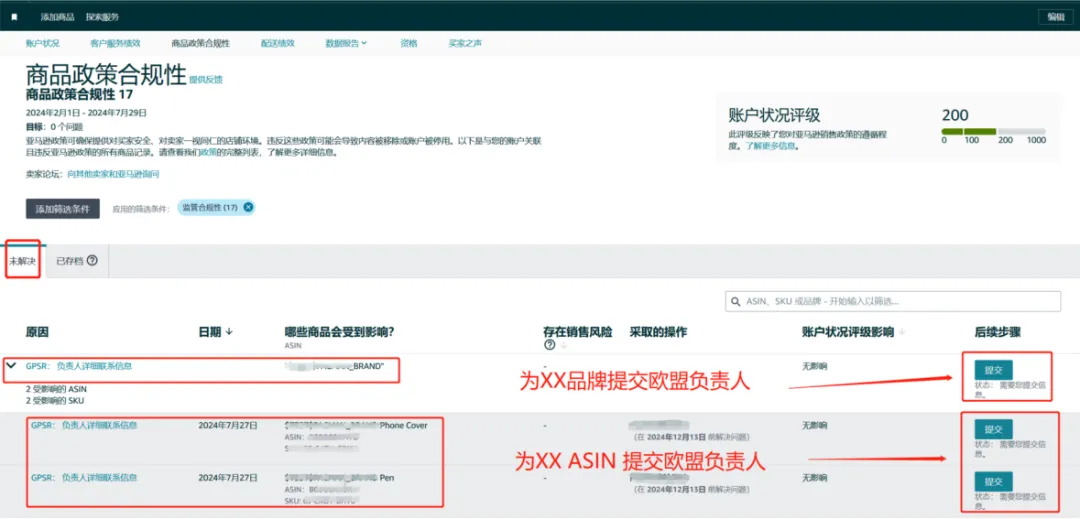Switch to 未解决 tab

coord(22,261)
